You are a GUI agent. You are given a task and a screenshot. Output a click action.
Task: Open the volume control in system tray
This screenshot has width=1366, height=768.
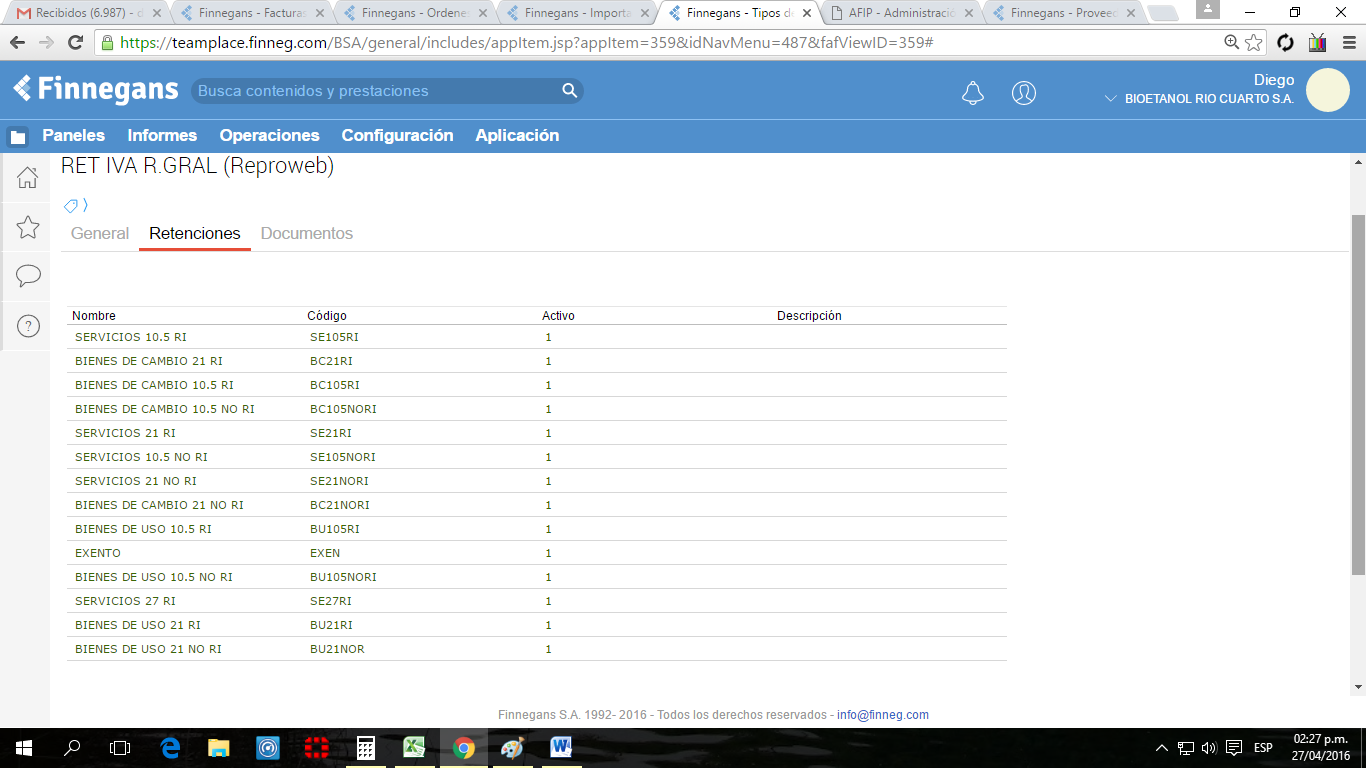click(1208, 748)
